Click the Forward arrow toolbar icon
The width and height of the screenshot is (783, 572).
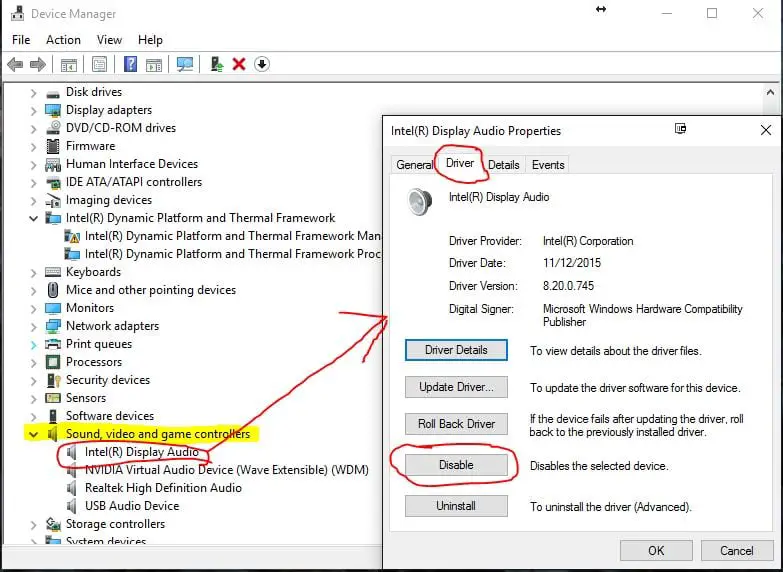[38, 64]
